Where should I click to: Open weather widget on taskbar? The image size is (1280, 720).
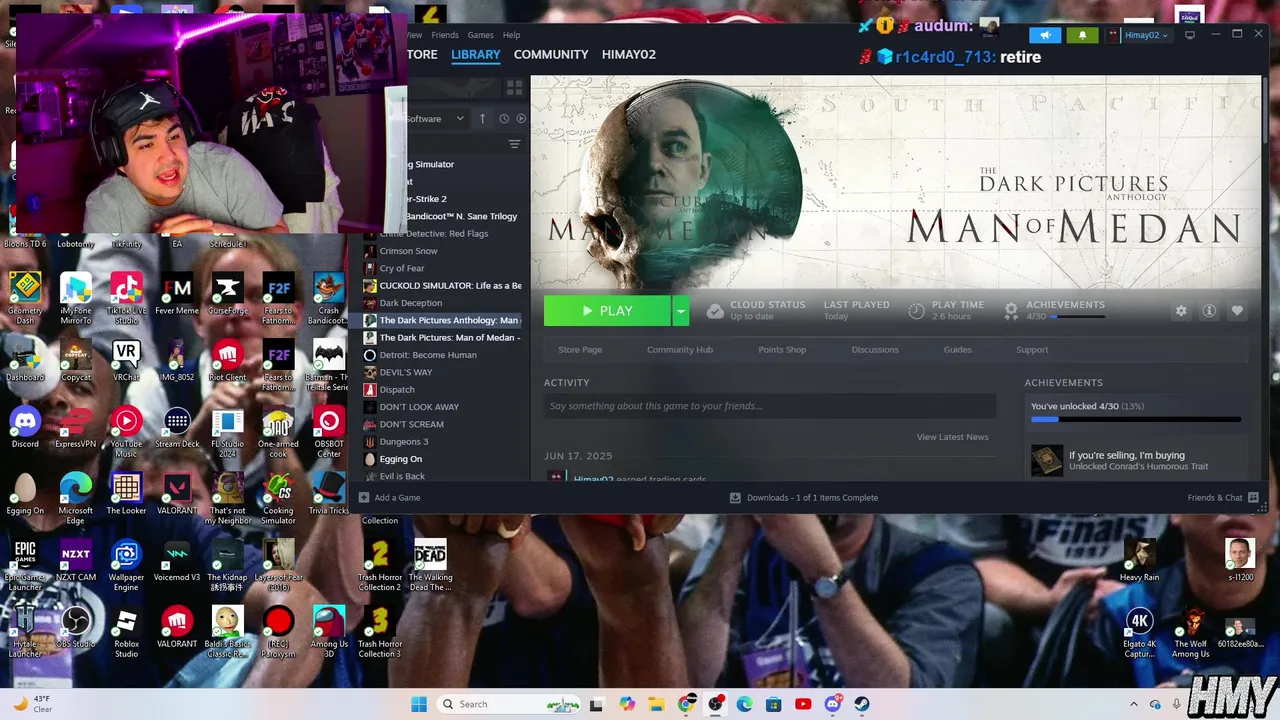[x=34, y=704]
